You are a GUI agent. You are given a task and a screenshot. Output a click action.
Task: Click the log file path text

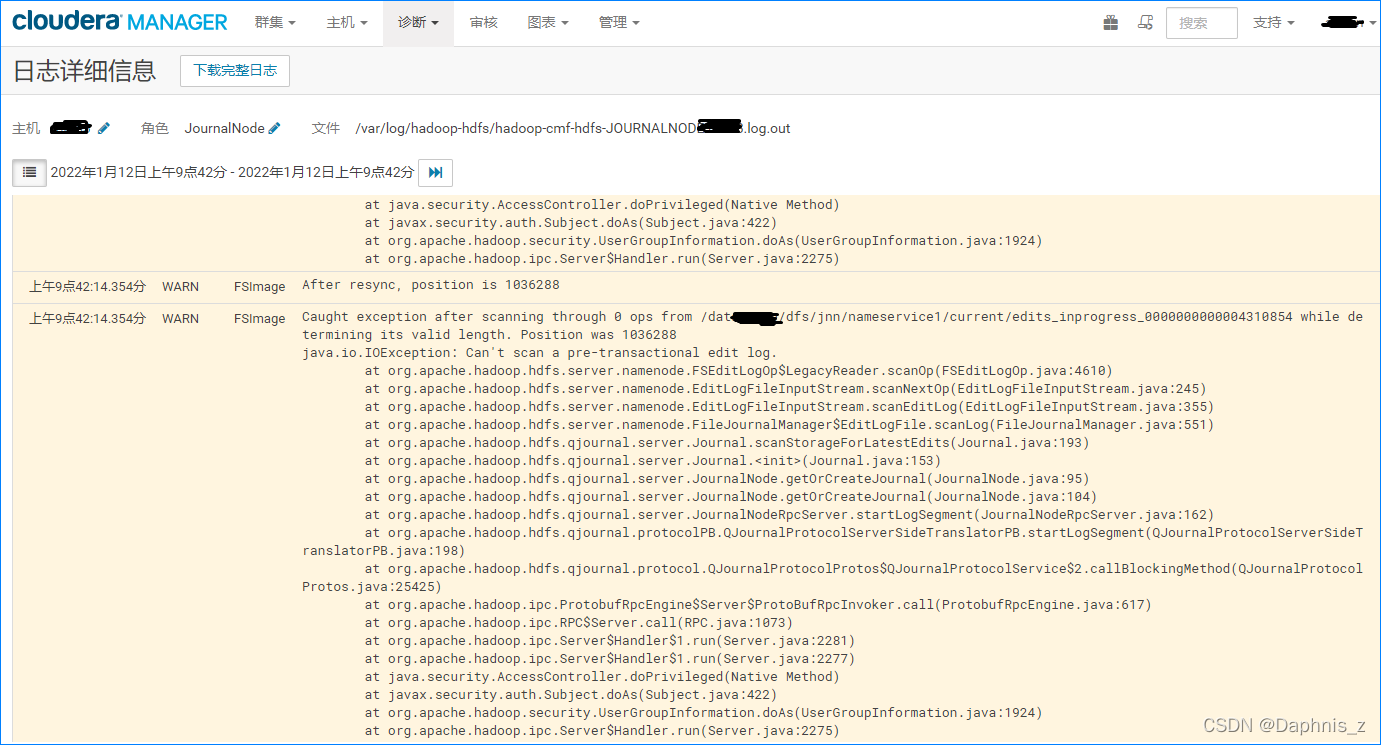click(x=573, y=128)
